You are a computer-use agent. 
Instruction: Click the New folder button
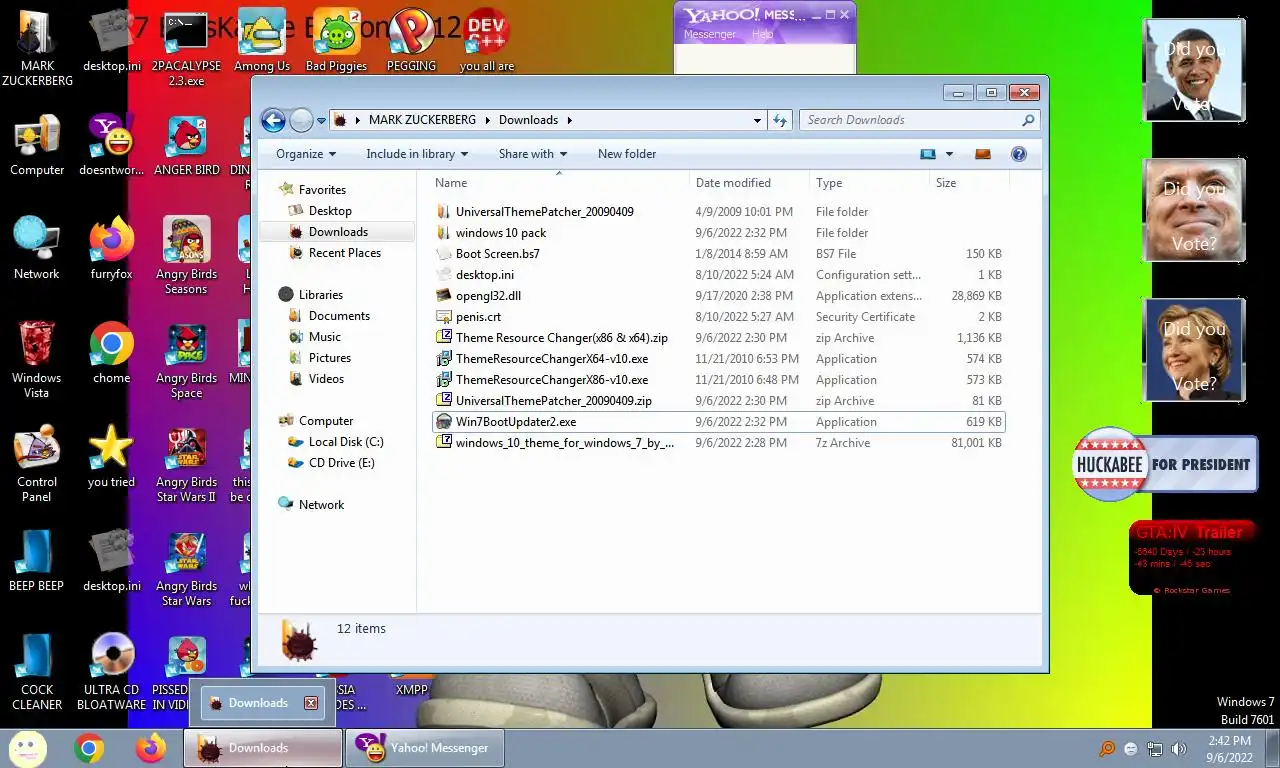627,154
